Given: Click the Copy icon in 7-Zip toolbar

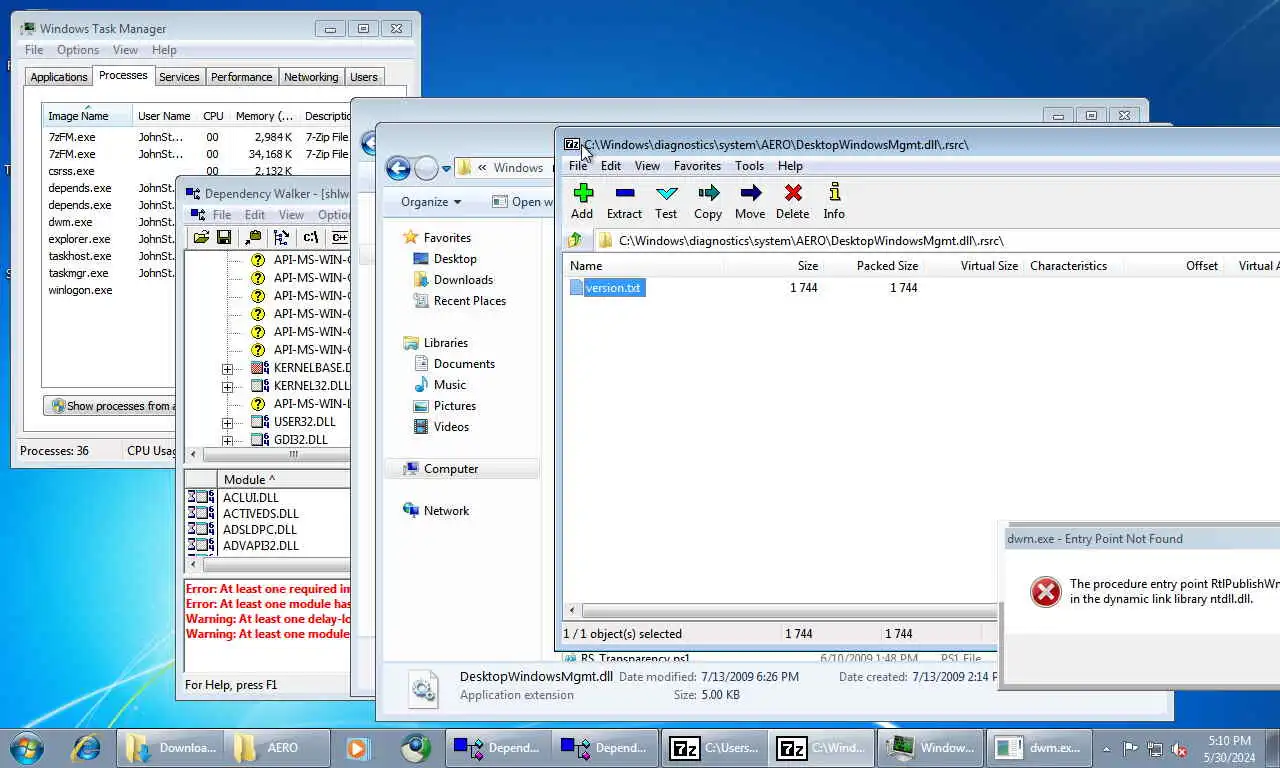Looking at the screenshot, I should point(708,200).
